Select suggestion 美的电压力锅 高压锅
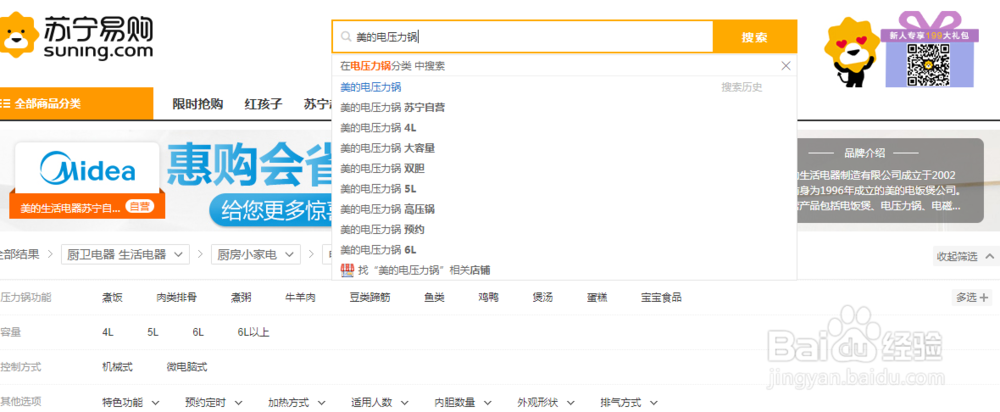1000x412 pixels. pyautogui.click(x=387, y=209)
